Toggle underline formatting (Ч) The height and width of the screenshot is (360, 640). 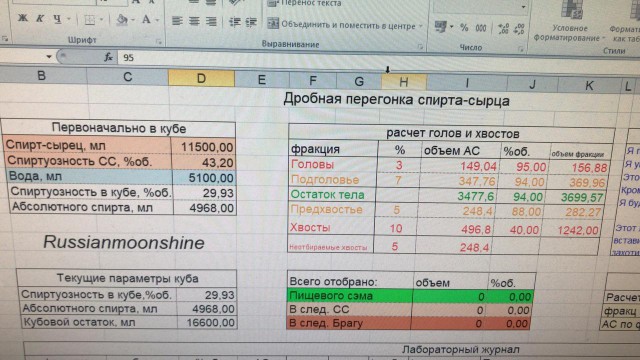point(58,19)
